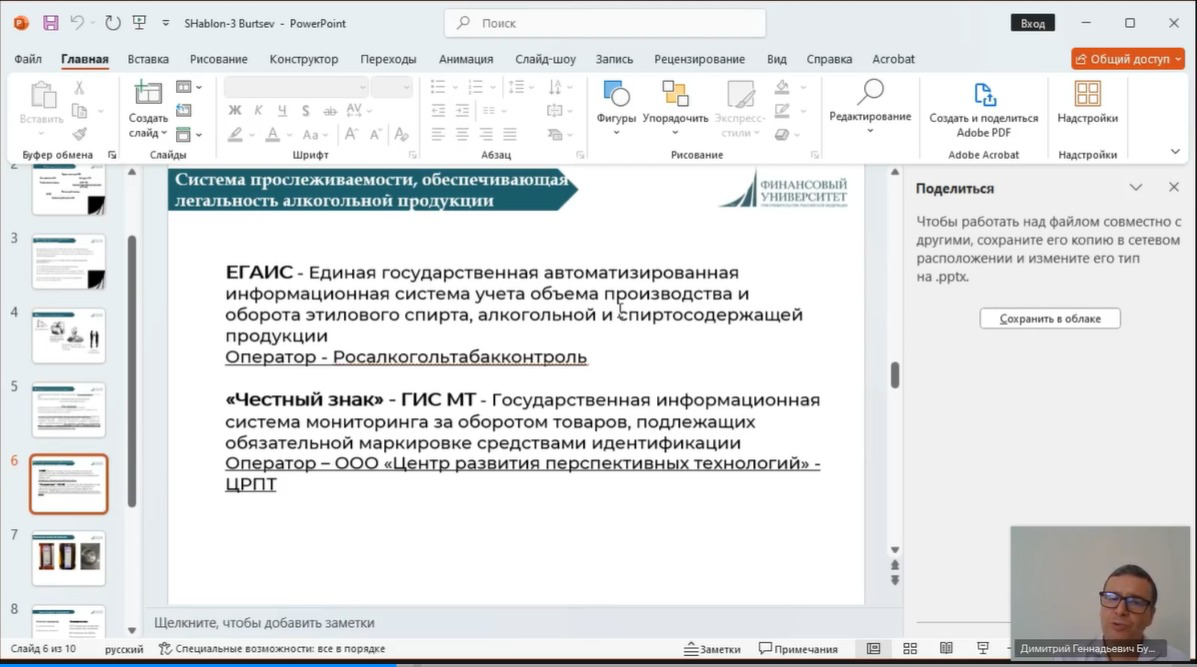This screenshot has height=667, width=1197.
Task: Click the clear formatting icon
Action: (x=402, y=134)
